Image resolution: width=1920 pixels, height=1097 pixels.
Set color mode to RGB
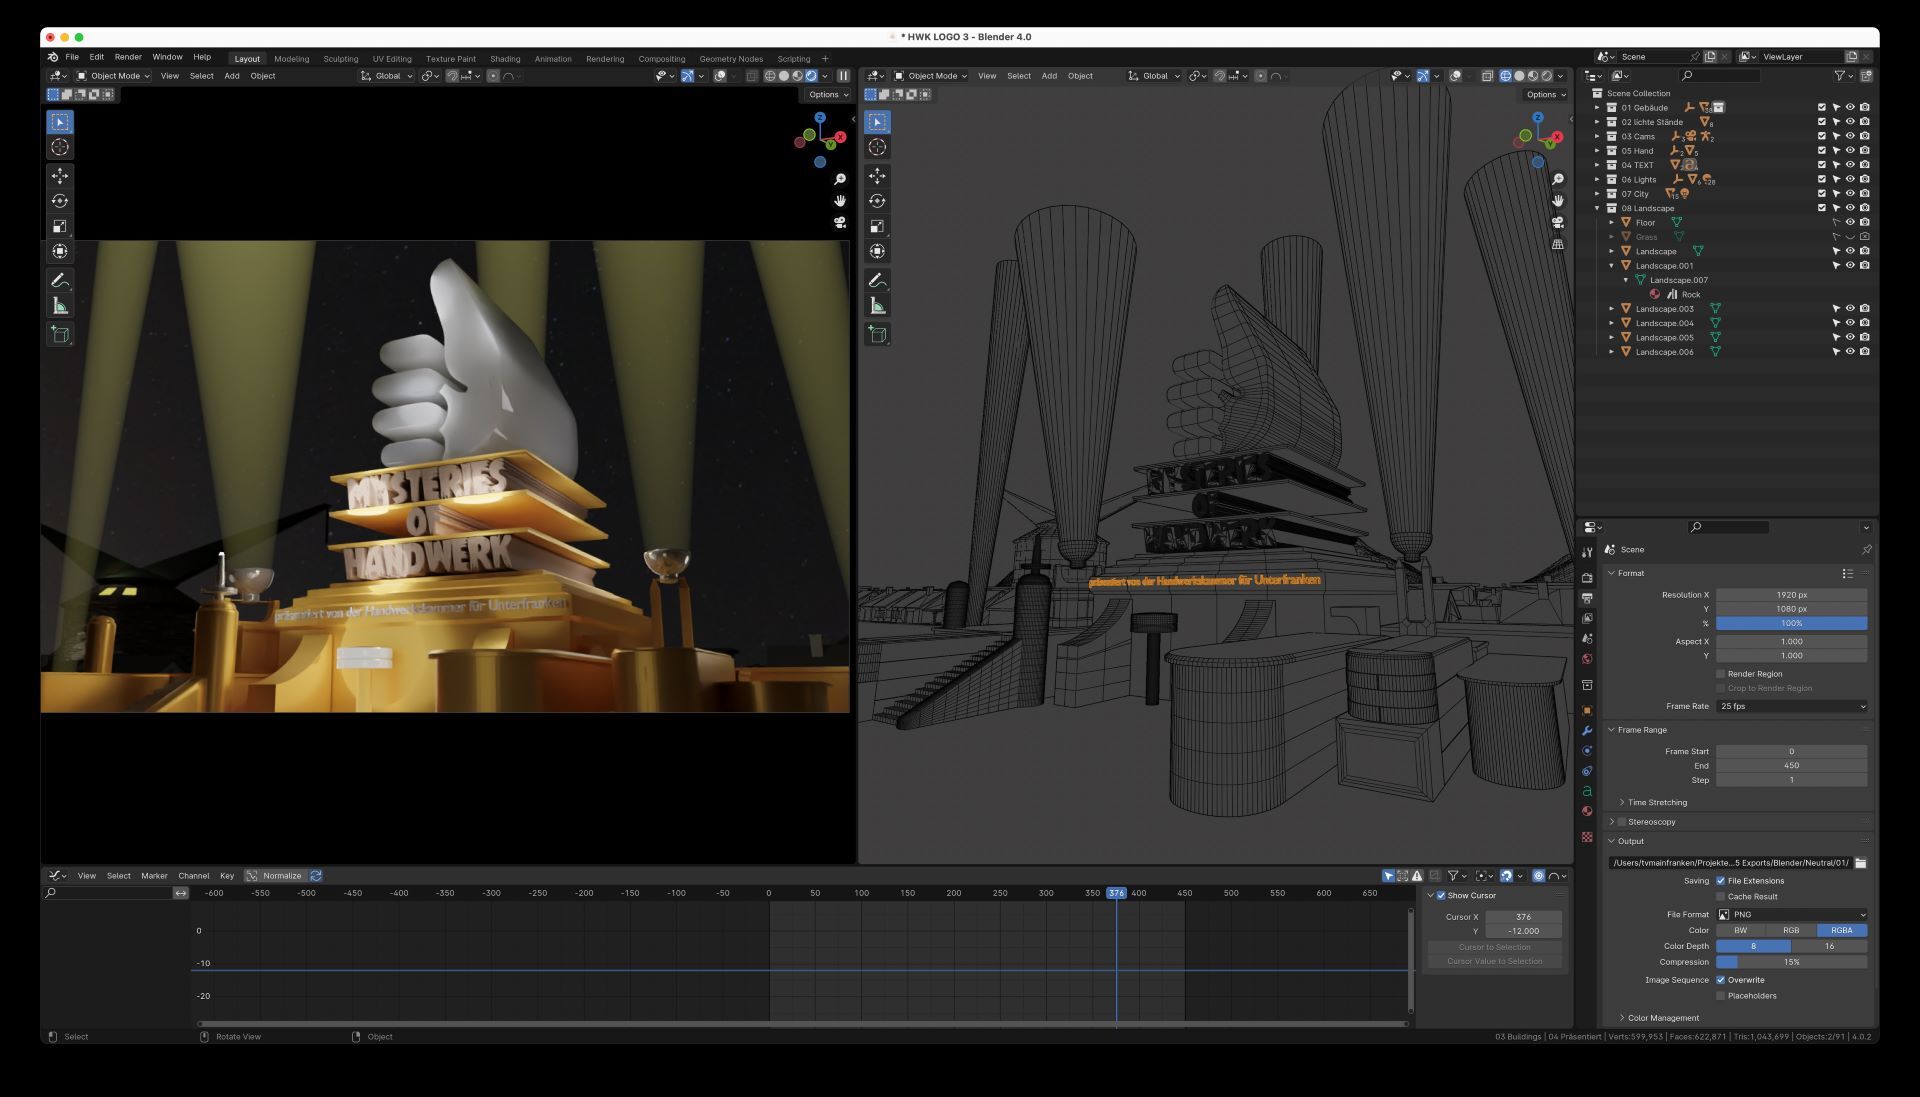(x=1791, y=931)
